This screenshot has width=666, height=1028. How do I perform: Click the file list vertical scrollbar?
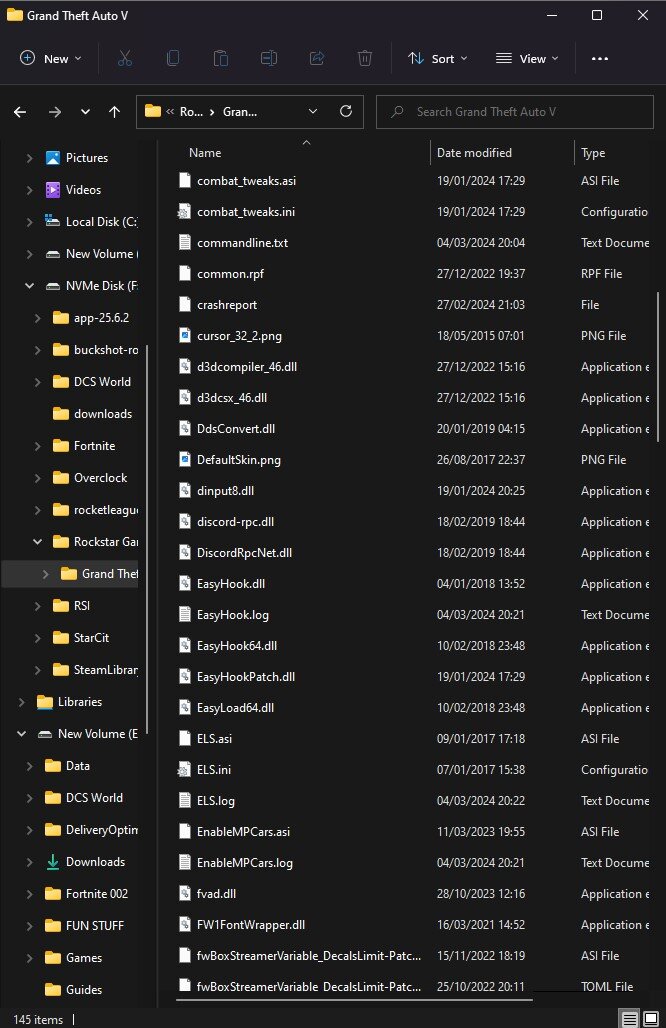pyautogui.click(x=657, y=367)
